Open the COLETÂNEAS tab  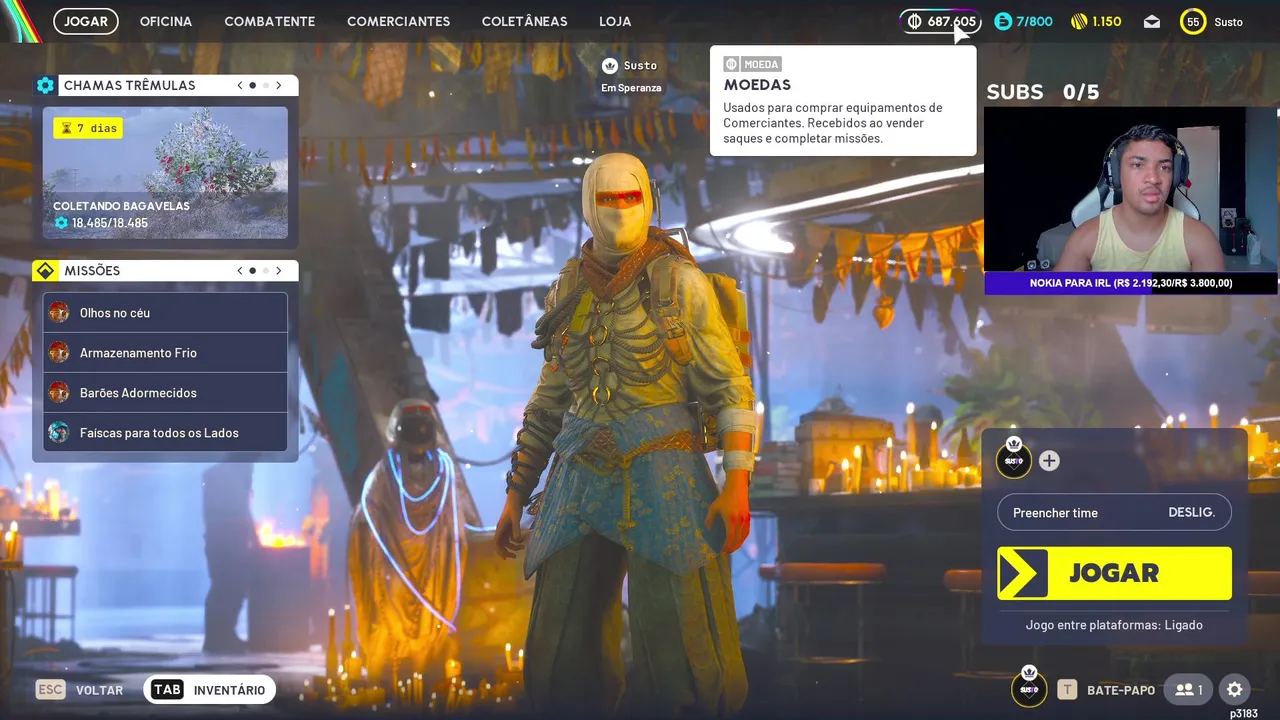tap(524, 21)
